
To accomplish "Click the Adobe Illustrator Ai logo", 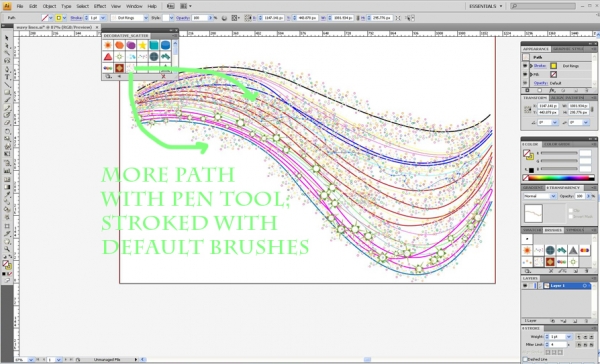I will click(7, 6).
